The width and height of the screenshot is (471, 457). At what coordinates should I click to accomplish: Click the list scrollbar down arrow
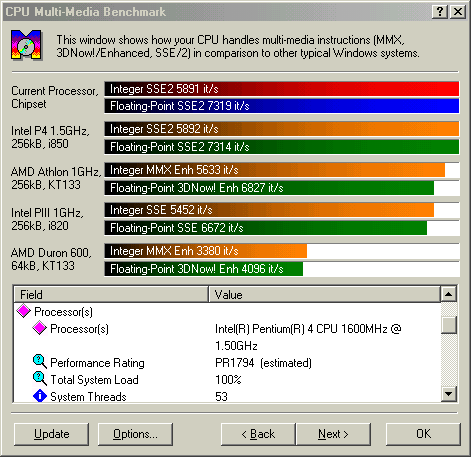449,394
